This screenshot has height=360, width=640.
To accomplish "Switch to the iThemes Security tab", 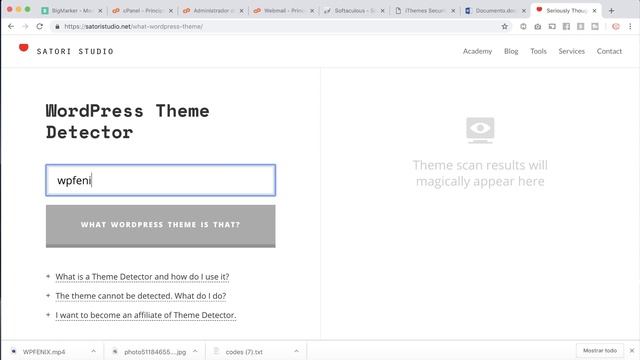I will (x=424, y=11).
